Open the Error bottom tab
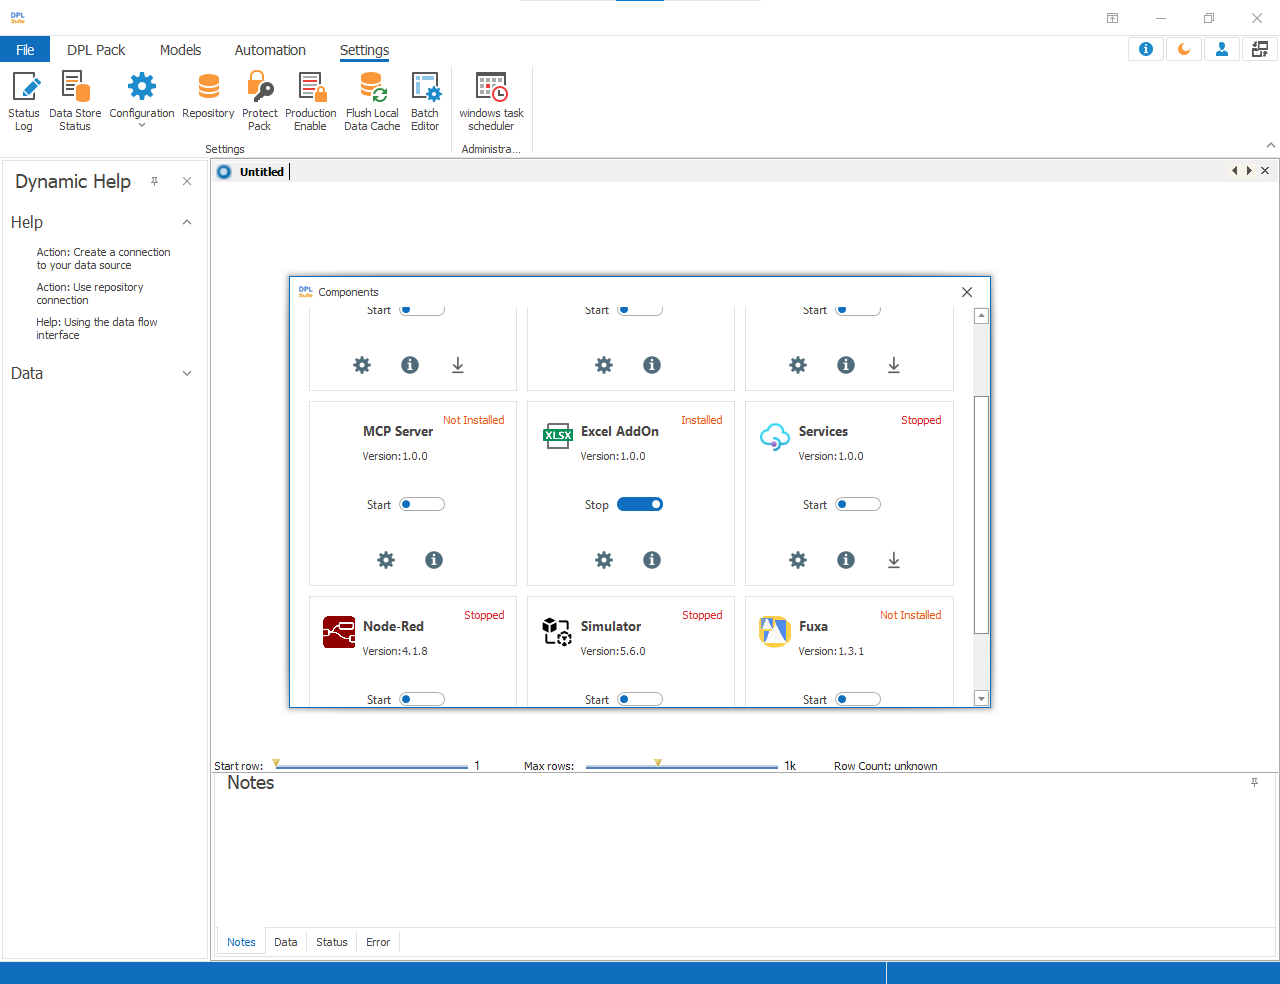 point(378,942)
